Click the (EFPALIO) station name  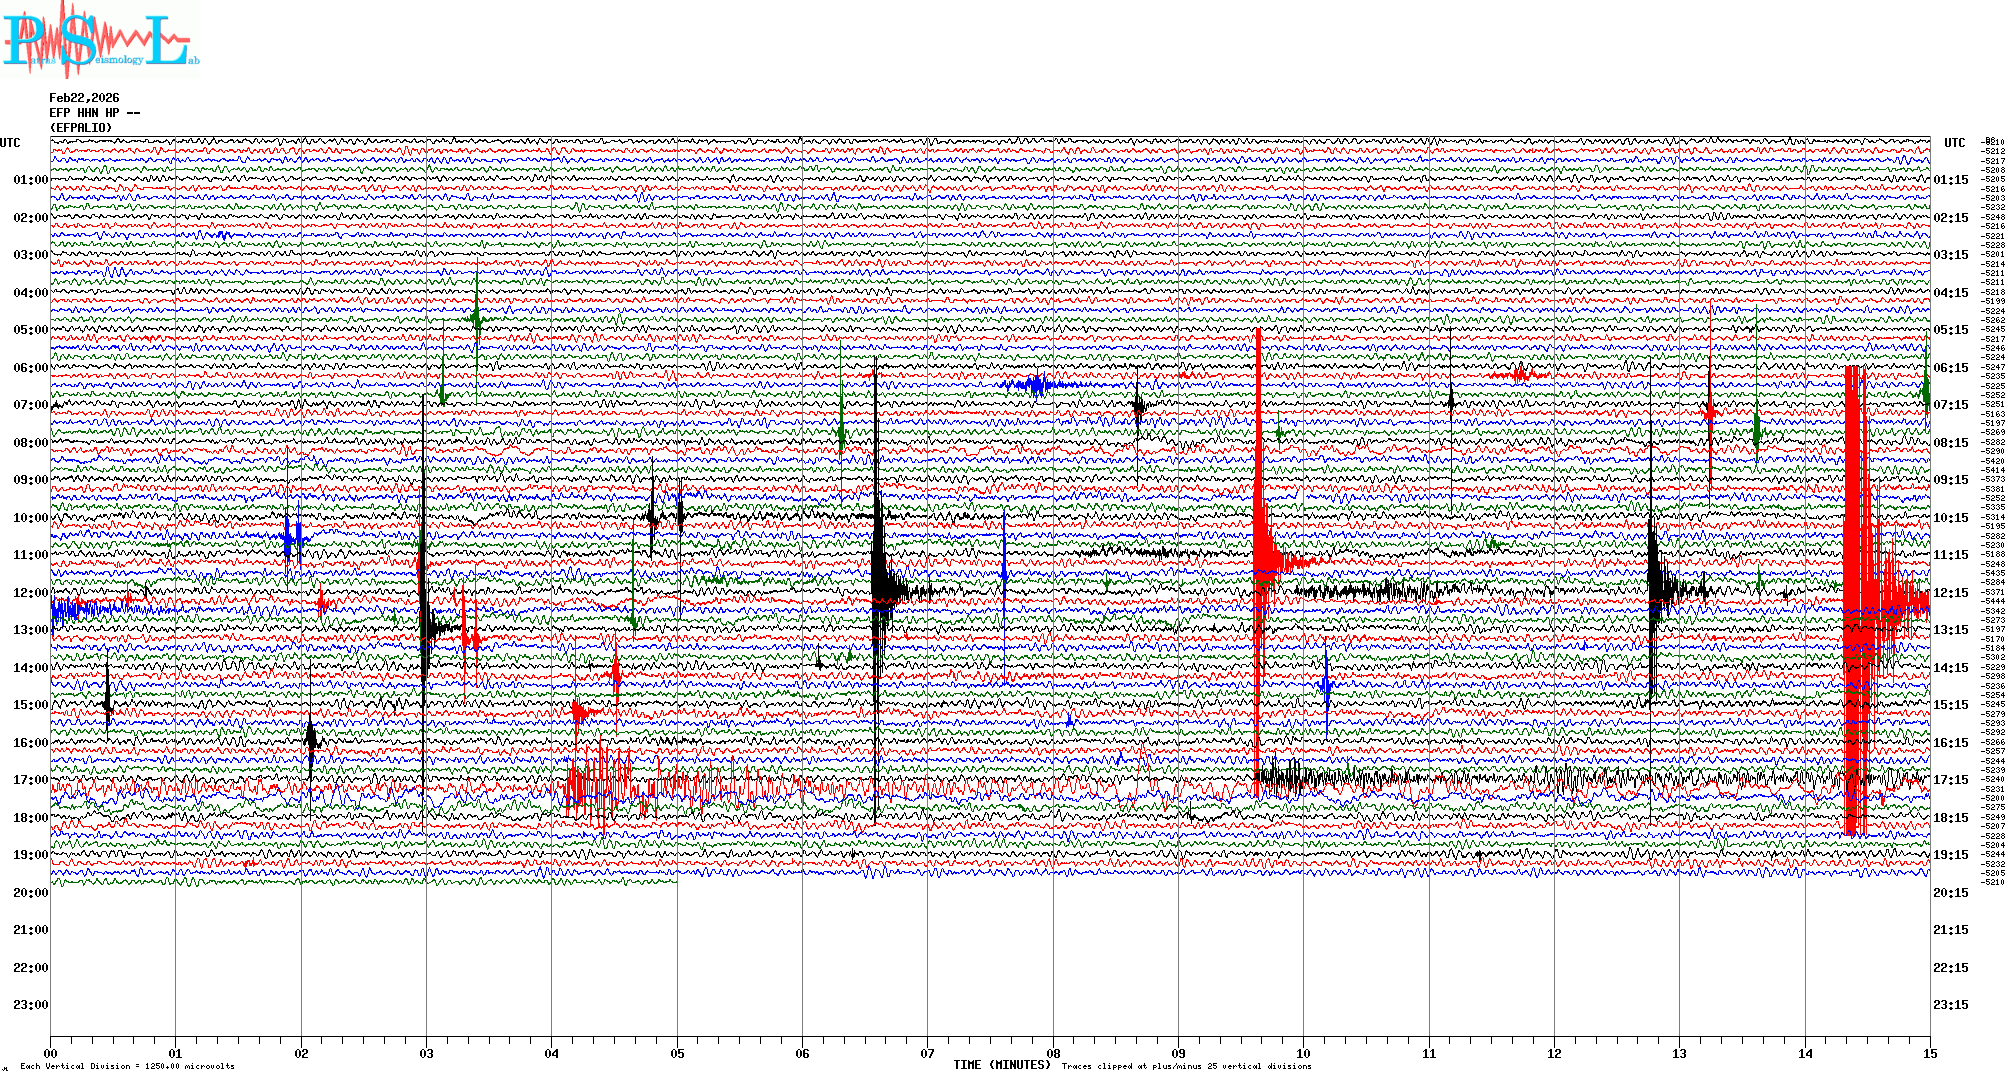click(81, 128)
